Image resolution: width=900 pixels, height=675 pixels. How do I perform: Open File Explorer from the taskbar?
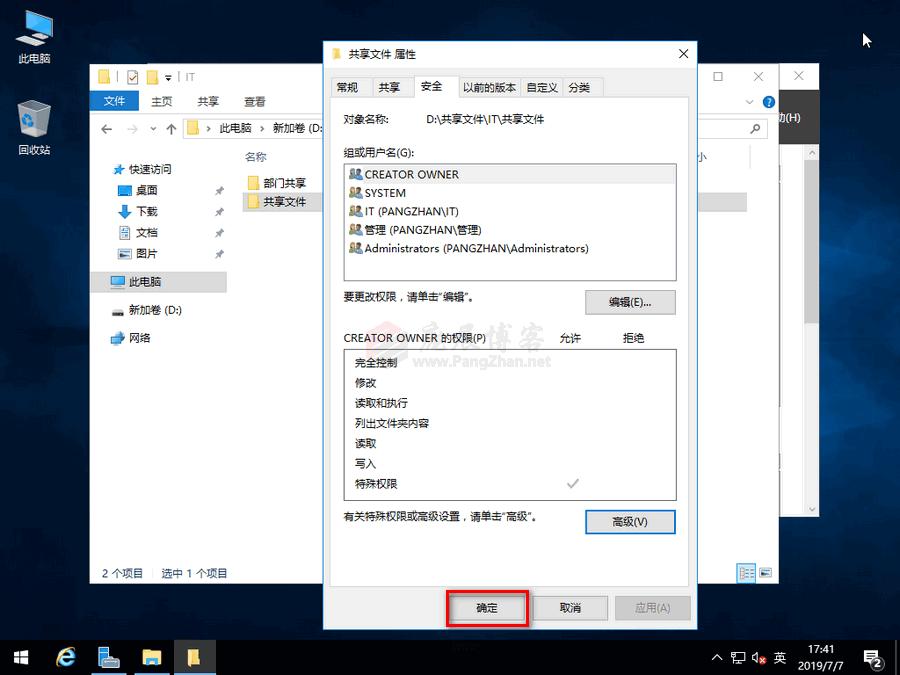(152, 657)
